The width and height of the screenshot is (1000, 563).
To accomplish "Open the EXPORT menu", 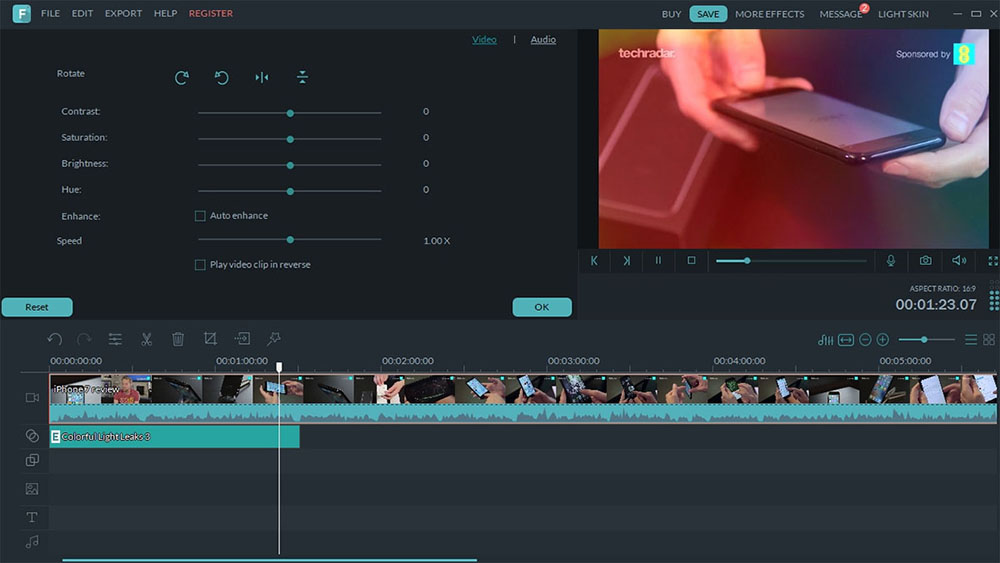I will click(x=123, y=14).
